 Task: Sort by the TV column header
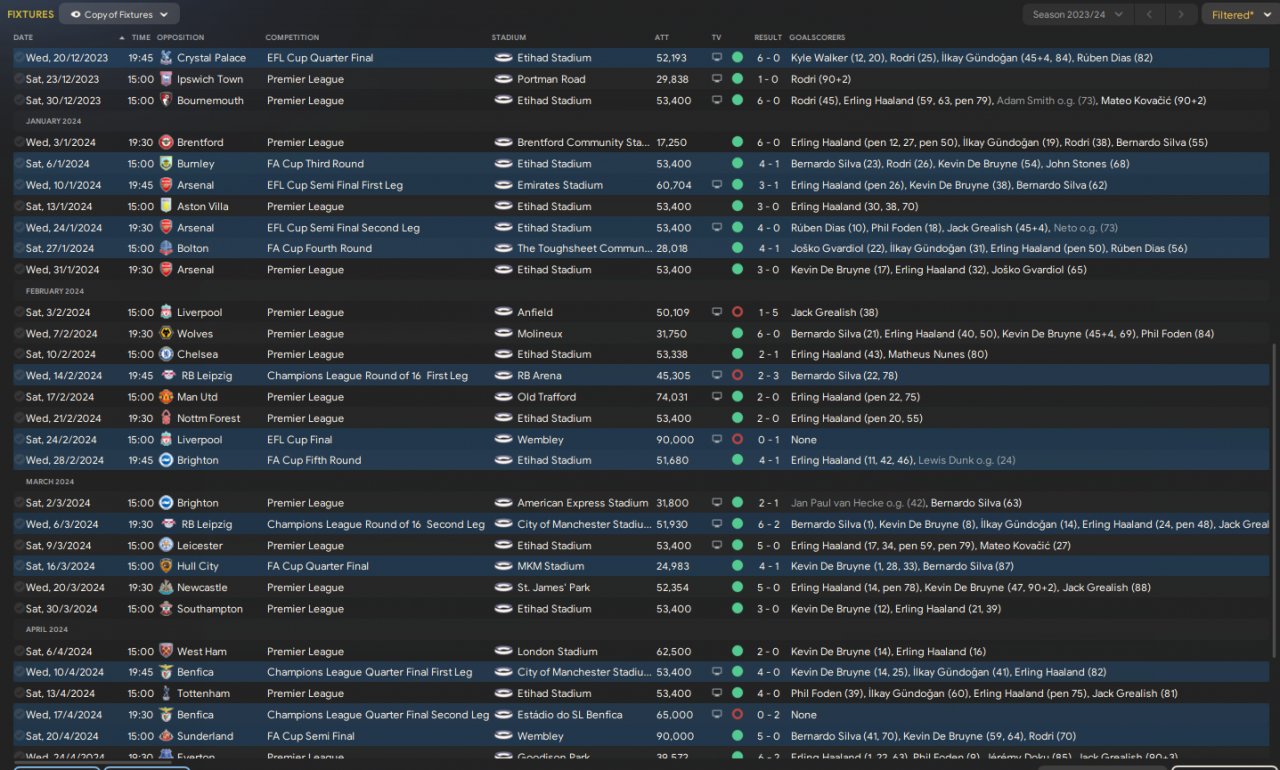point(716,38)
